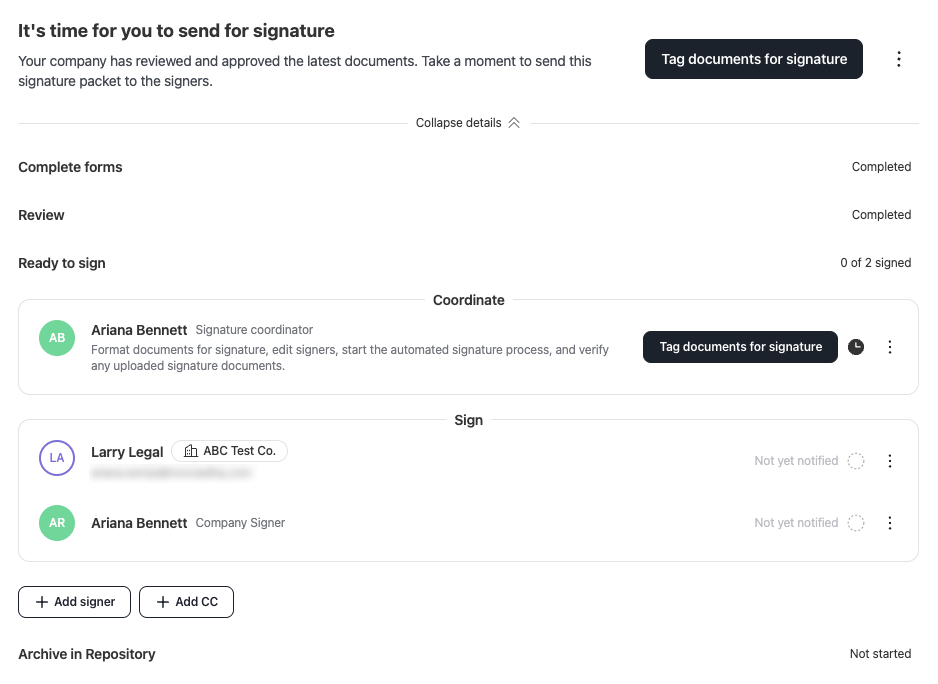This screenshot has width=938, height=684.
Task: Click Larry Legal's dashed pending status circle
Action: point(856,461)
